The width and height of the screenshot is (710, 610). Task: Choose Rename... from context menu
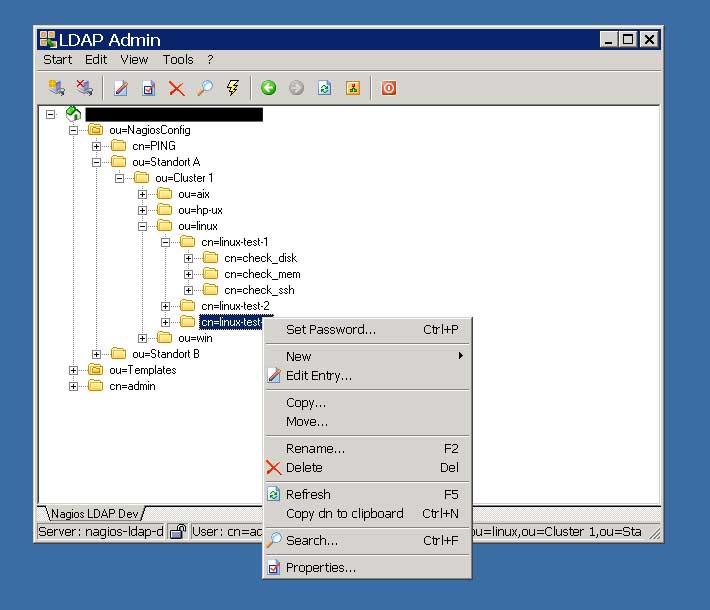[x=367, y=449]
